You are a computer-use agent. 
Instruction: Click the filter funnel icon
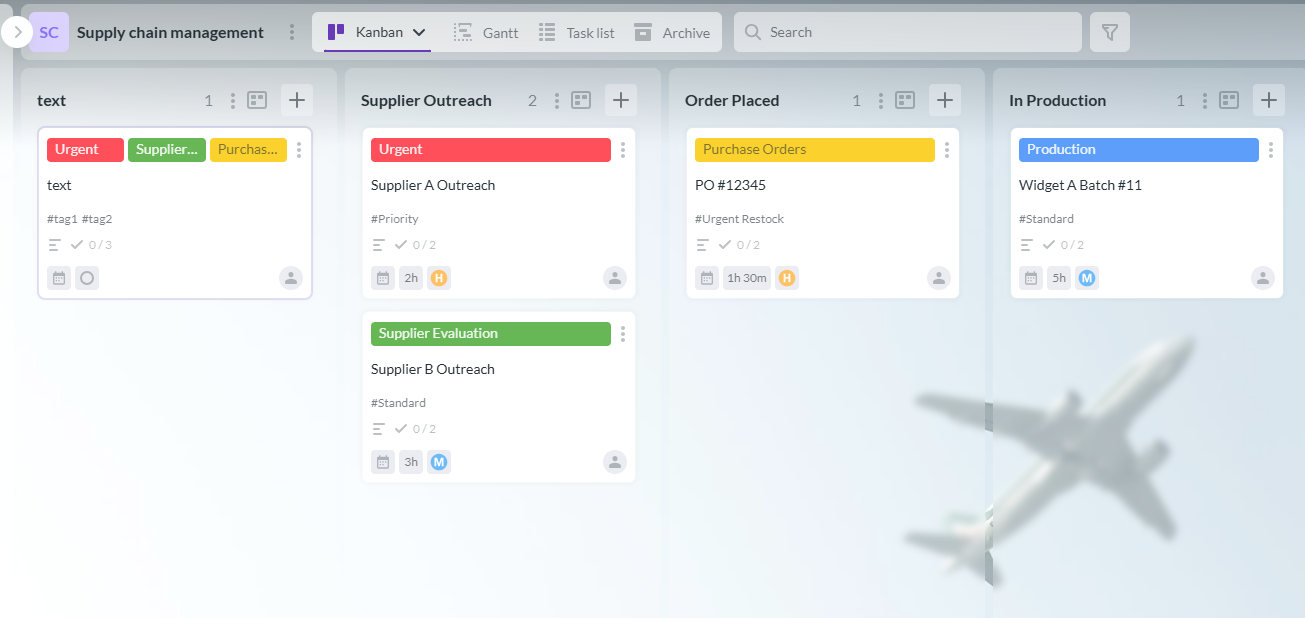click(x=1109, y=32)
